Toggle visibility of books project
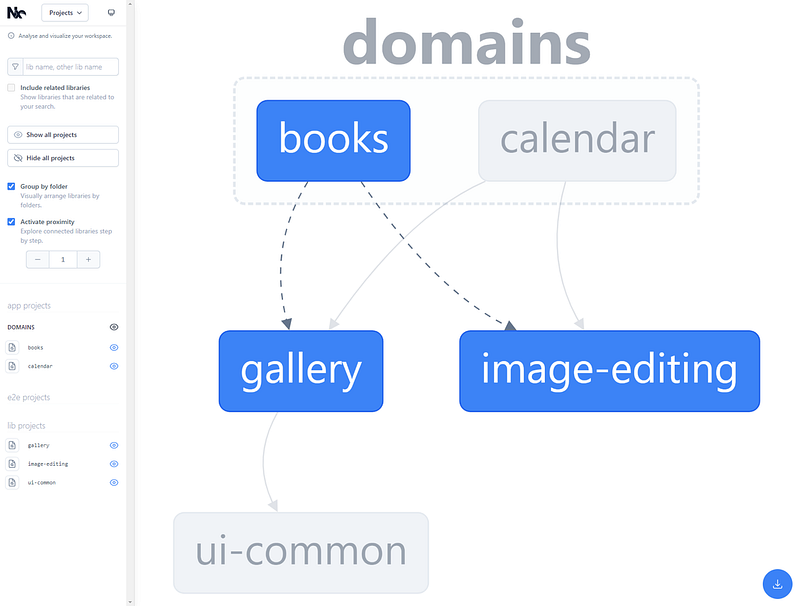This screenshot has width=800, height=606. tap(114, 347)
